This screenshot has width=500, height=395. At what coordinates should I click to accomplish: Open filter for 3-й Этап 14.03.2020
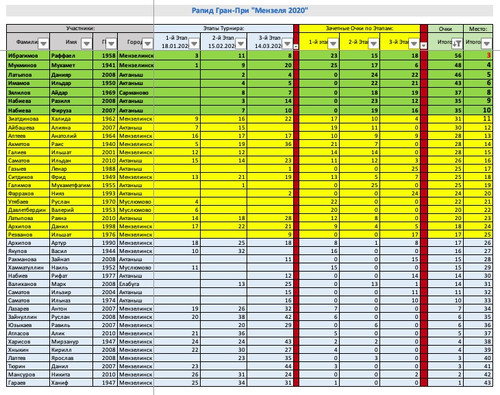(287, 43)
